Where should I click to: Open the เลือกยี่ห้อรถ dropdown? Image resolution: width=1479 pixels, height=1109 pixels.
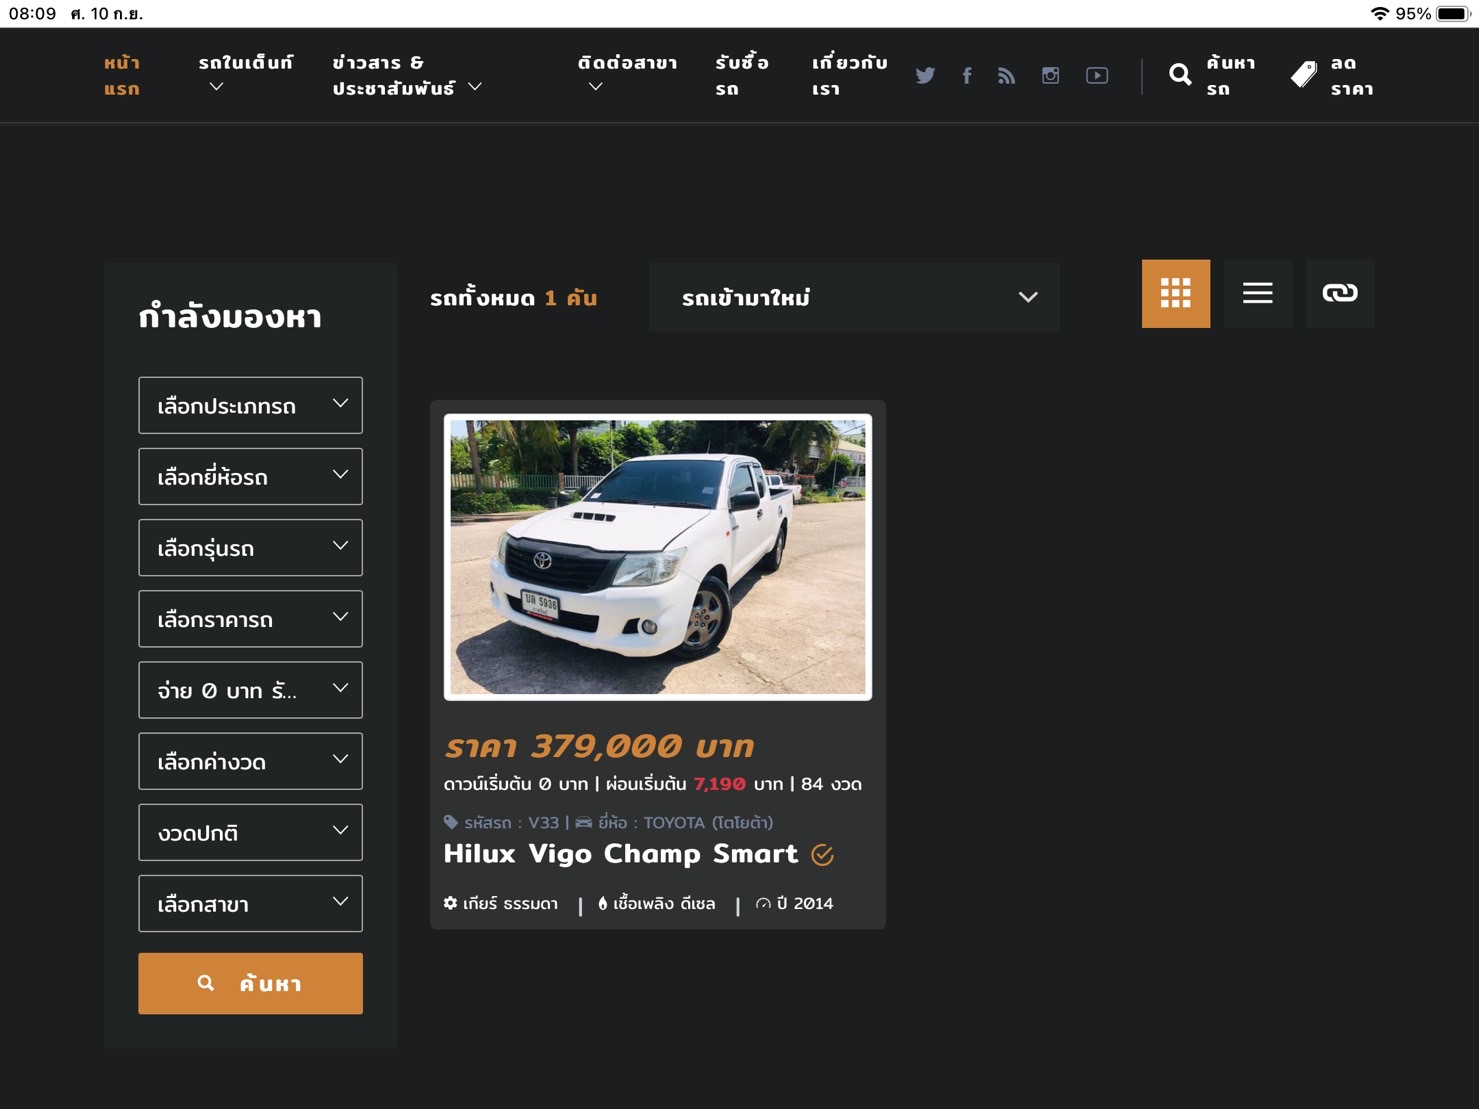(x=250, y=476)
